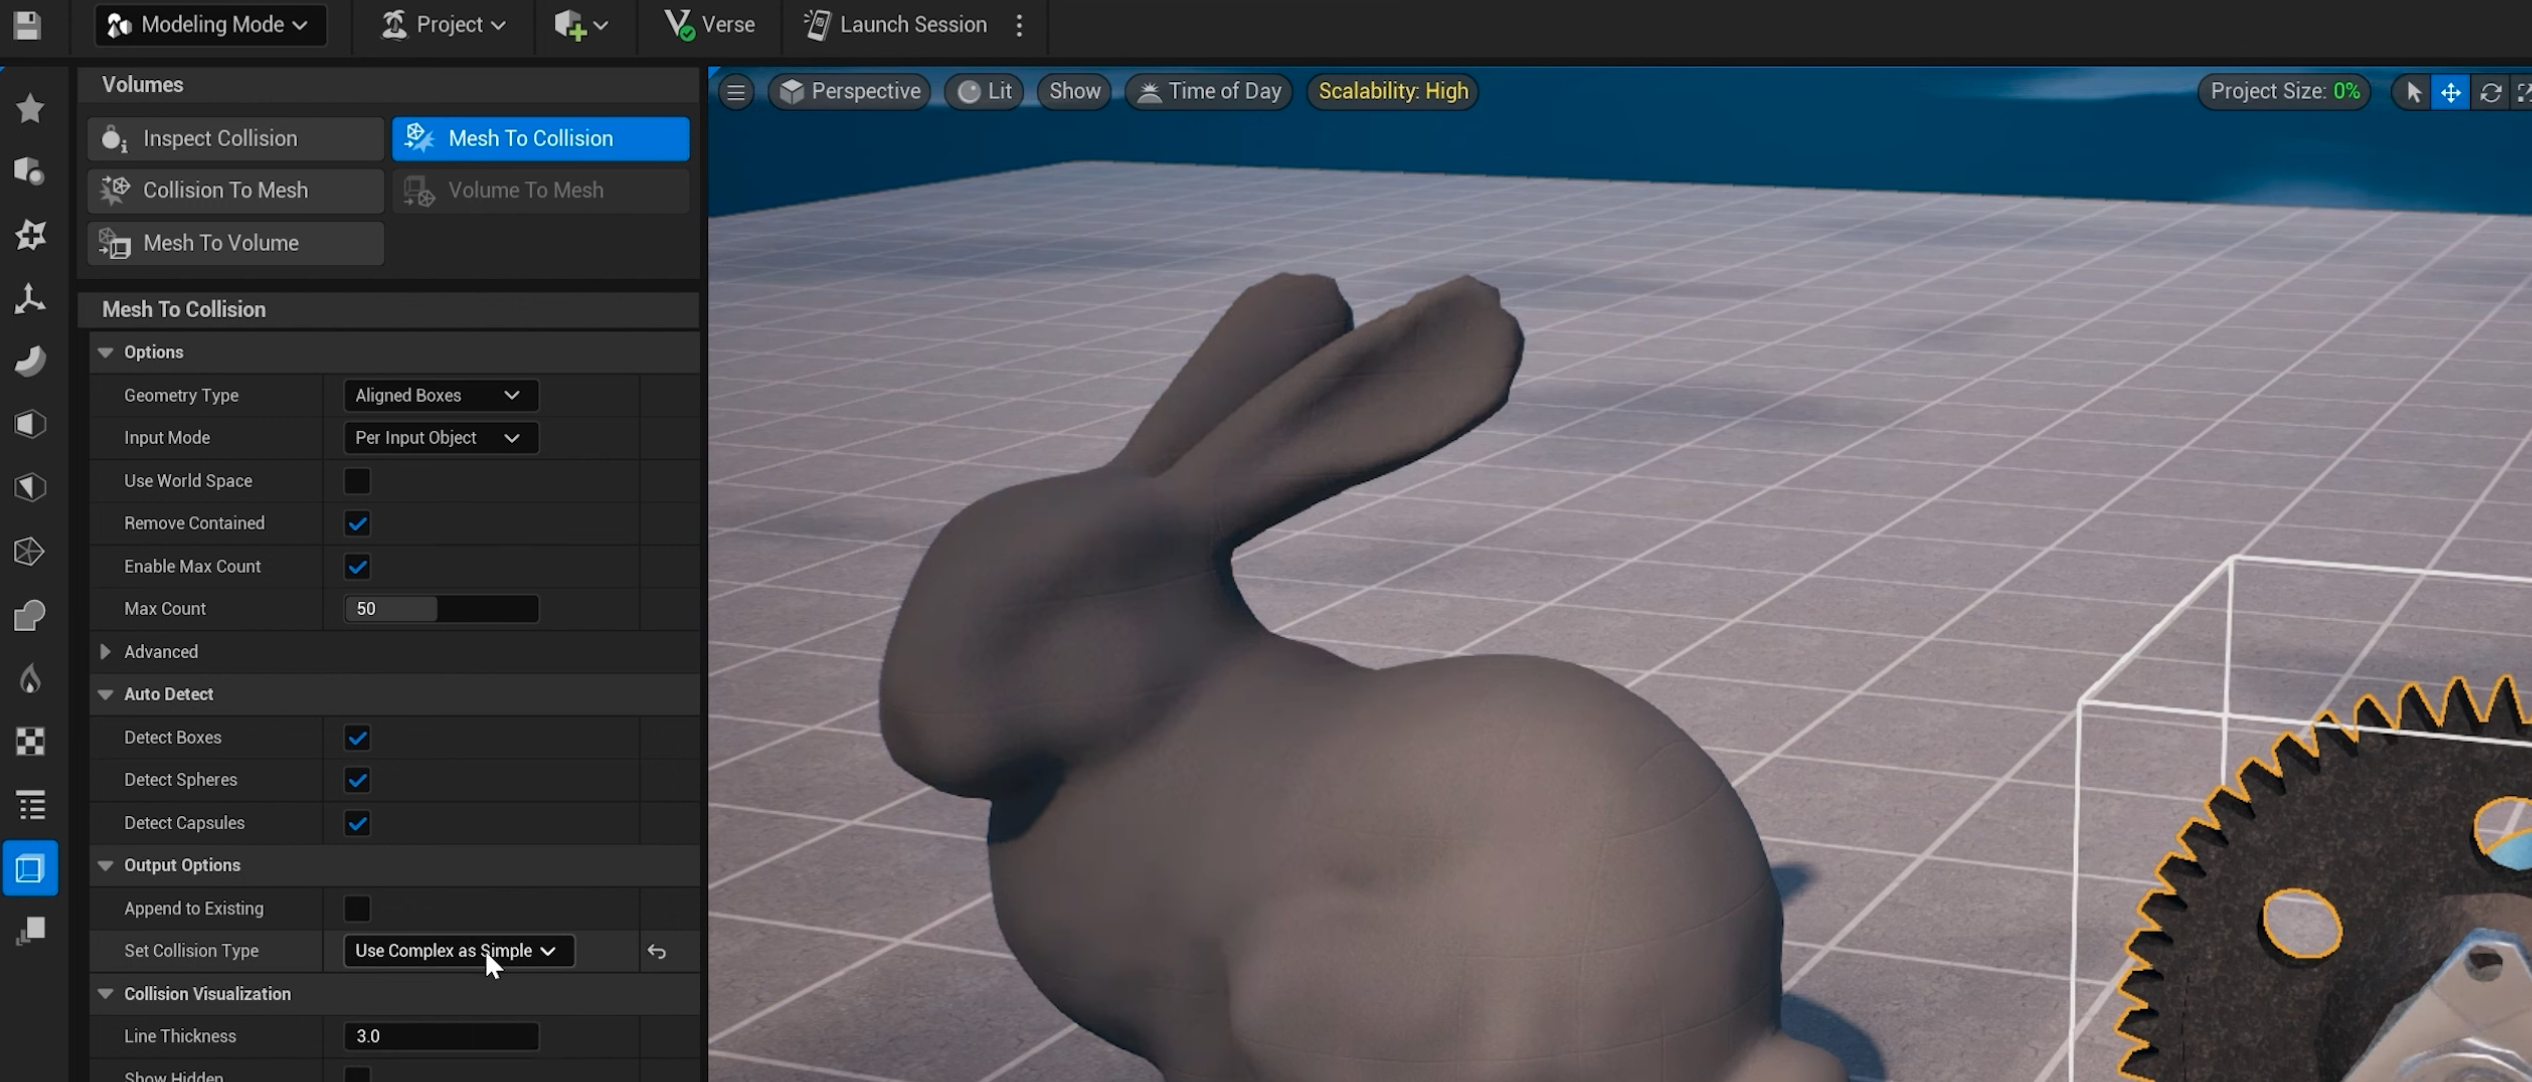Screen dimensions: 2532x1082
Task: Select the rotate gizmo tool
Action: (2490, 92)
